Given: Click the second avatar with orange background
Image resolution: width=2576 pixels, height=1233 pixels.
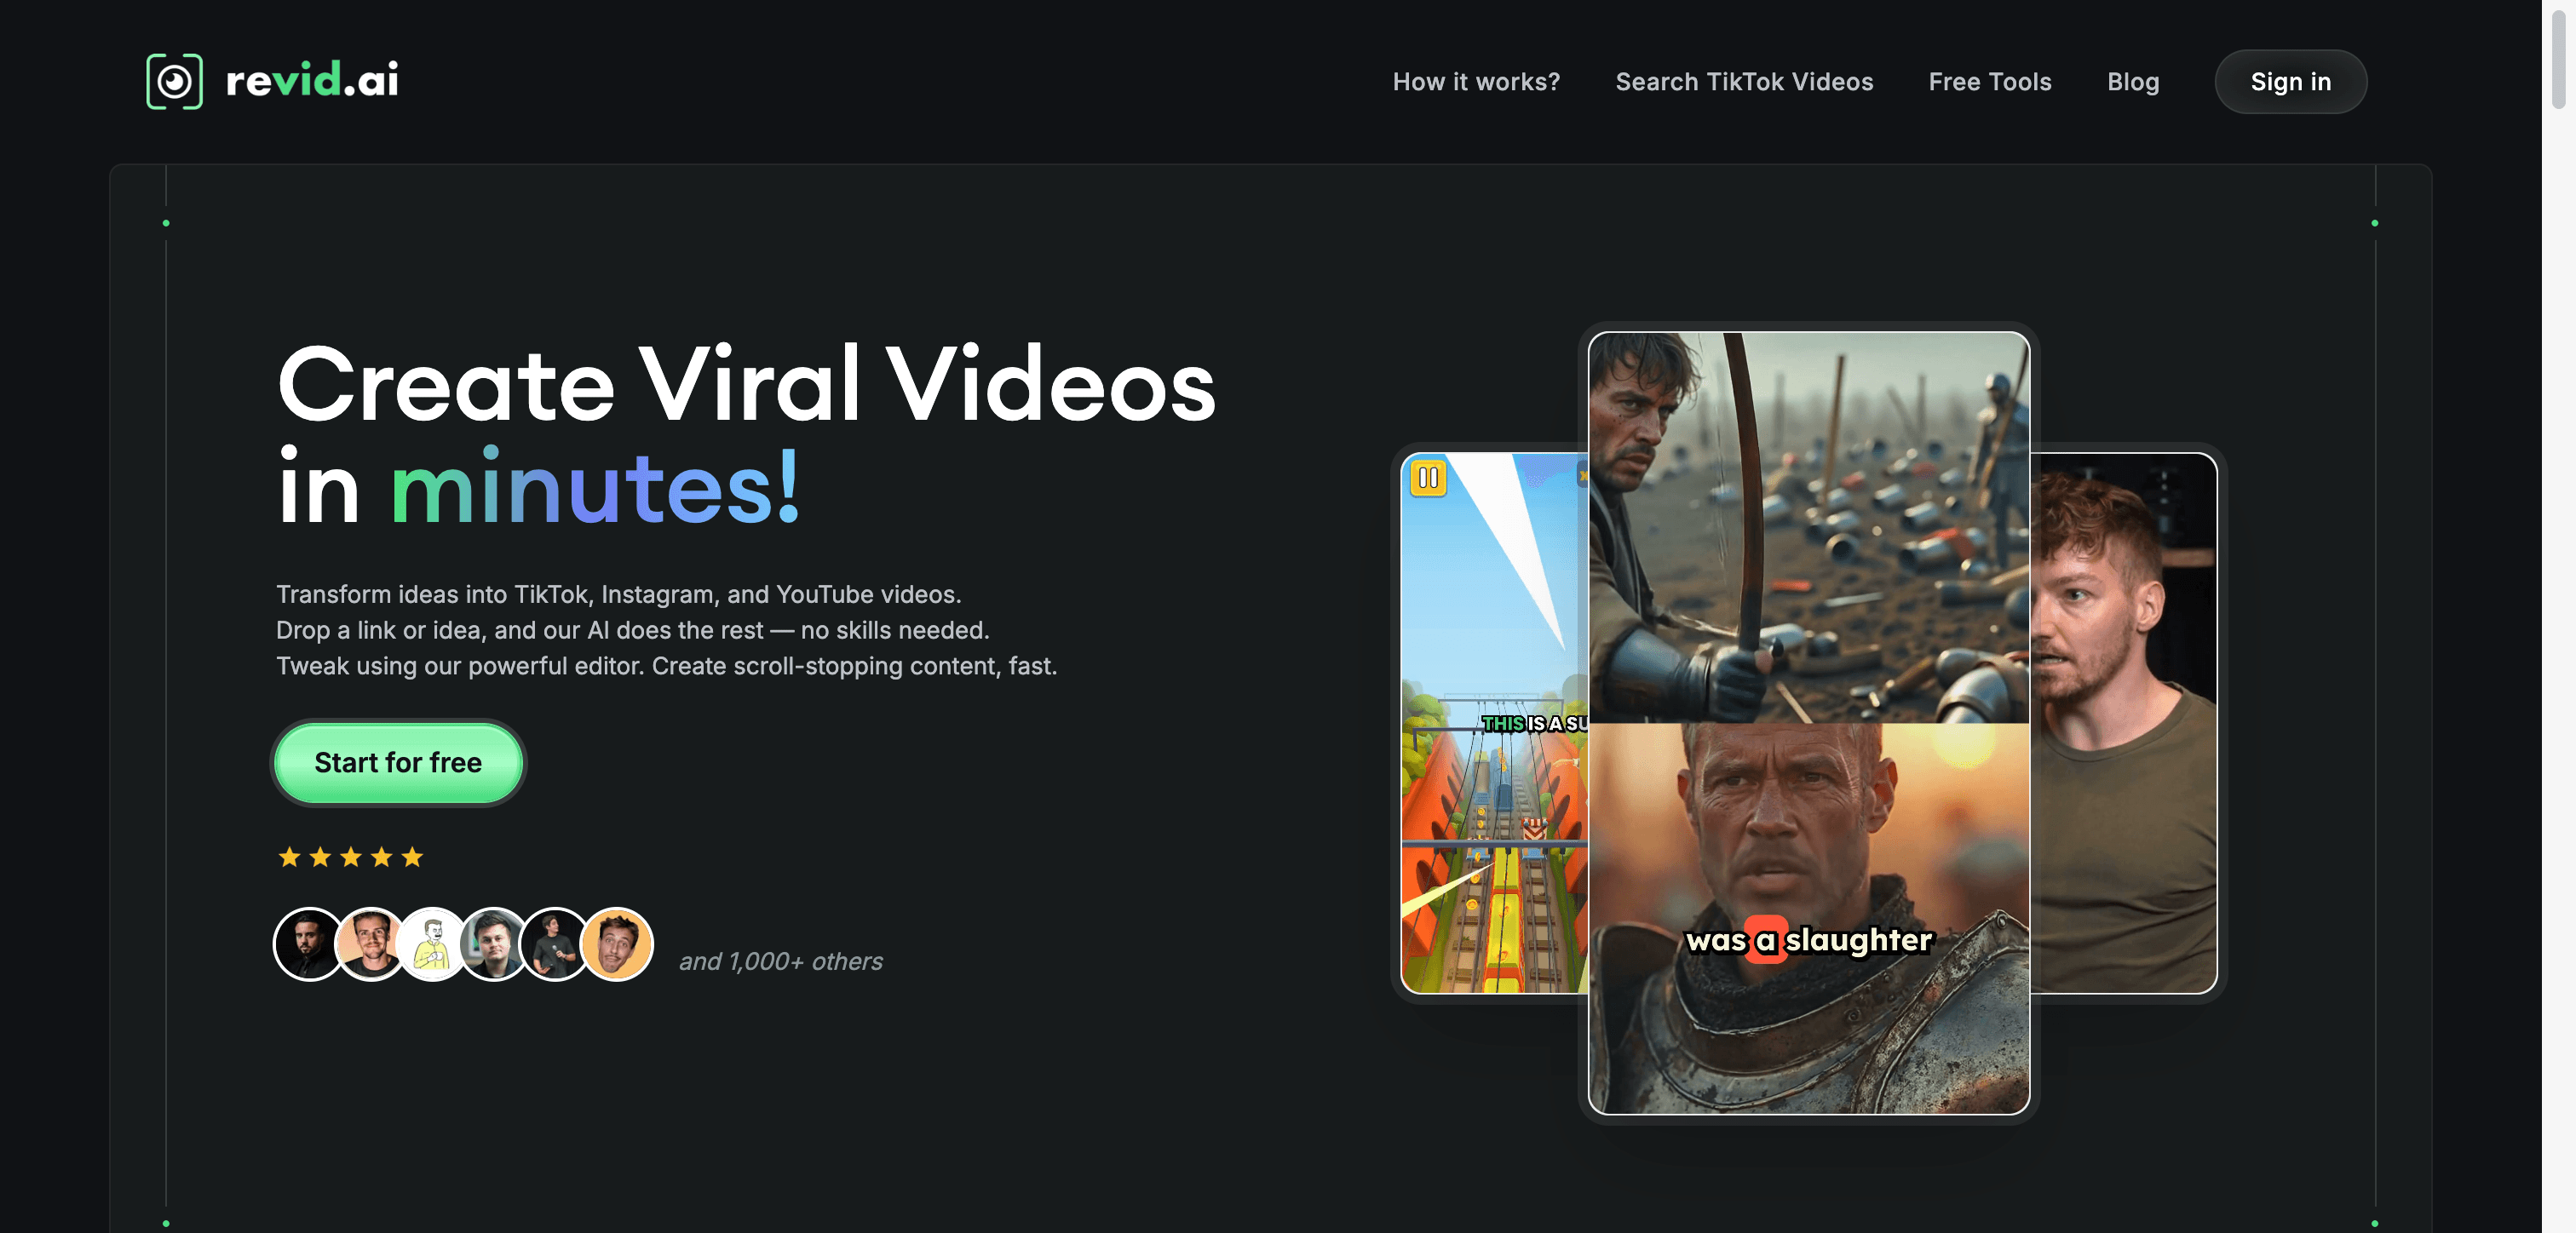Looking at the screenshot, I should point(371,944).
